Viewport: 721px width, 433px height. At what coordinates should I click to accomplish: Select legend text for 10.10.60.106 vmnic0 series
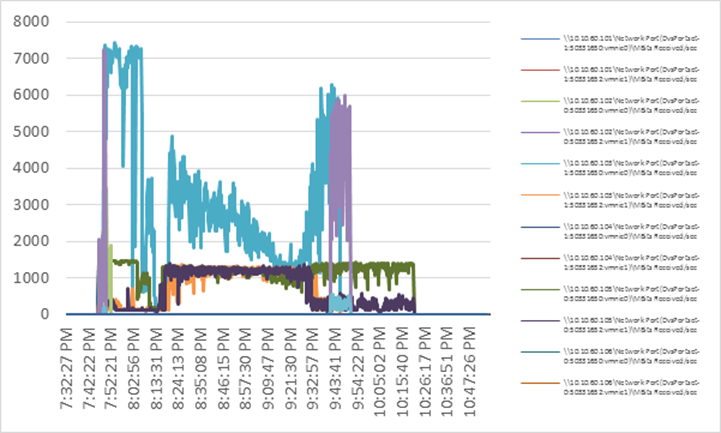click(x=631, y=356)
